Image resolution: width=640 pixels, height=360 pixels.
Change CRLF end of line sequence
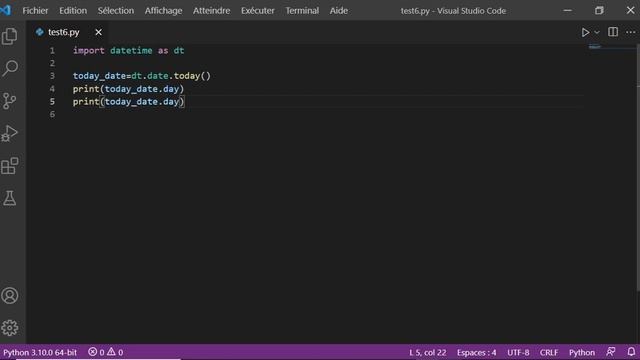coord(549,352)
